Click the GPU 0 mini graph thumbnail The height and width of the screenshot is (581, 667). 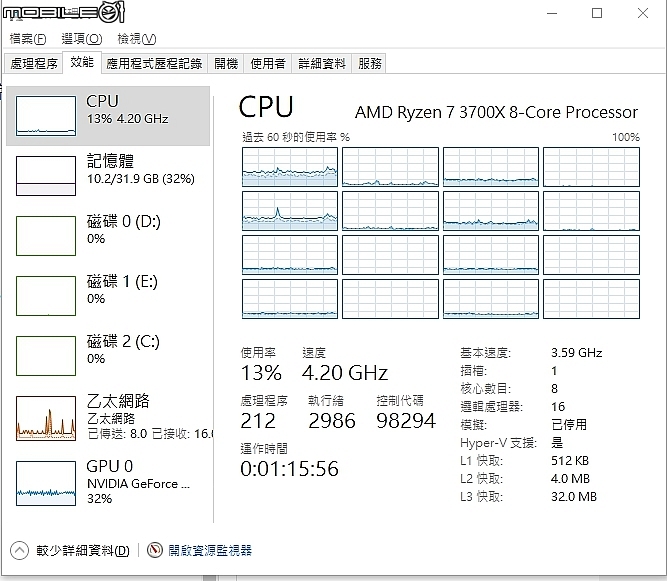coord(46,483)
